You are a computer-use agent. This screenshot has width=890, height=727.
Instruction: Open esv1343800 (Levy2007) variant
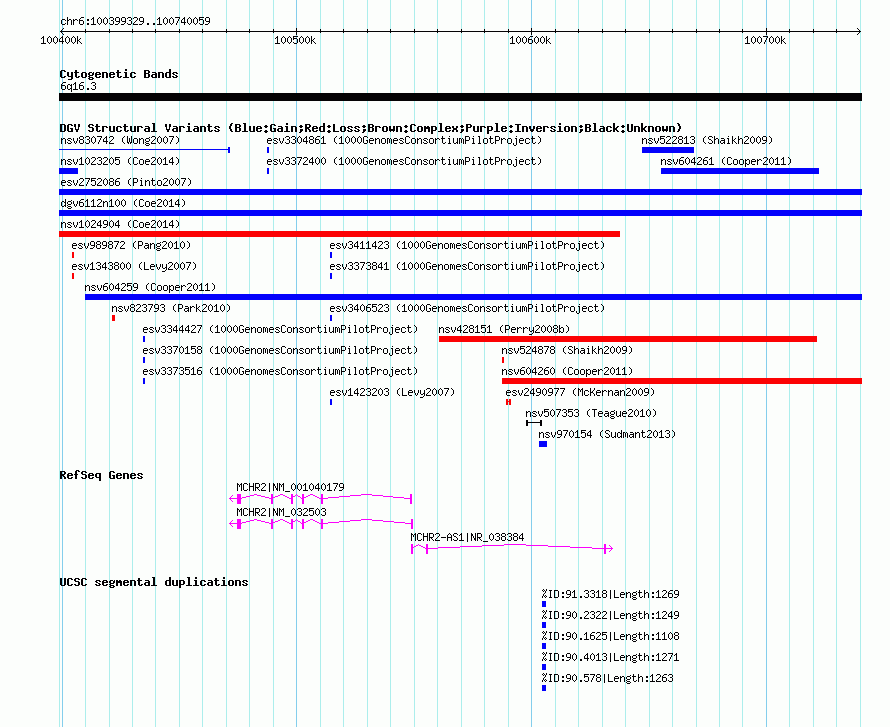[x=134, y=266]
